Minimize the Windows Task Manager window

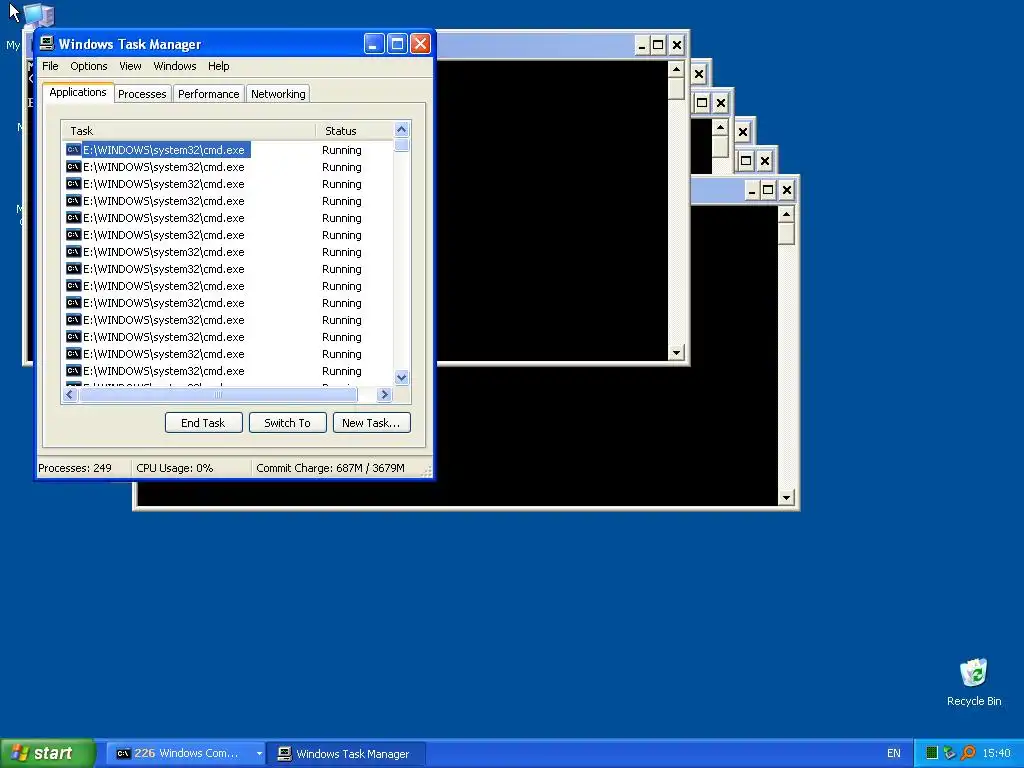(374, 44)
